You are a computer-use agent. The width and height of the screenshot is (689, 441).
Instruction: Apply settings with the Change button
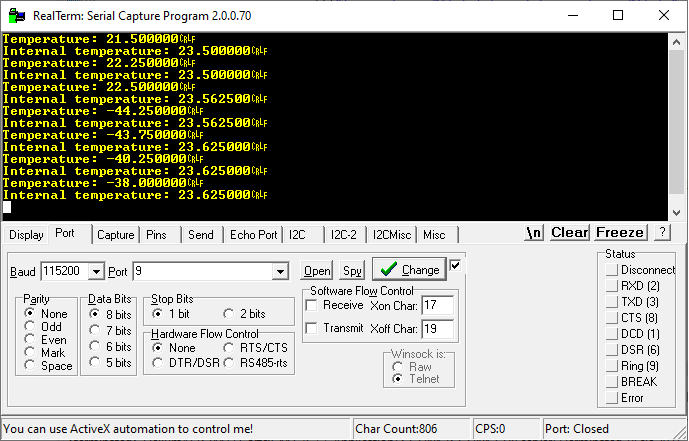point(409,269)
